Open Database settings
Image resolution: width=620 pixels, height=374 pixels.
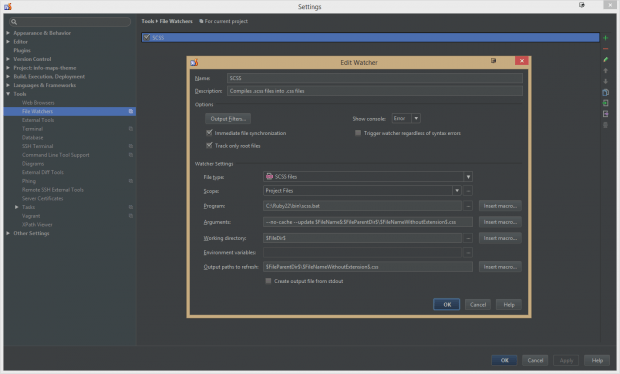pyautogui.click(x=32, y=137)
